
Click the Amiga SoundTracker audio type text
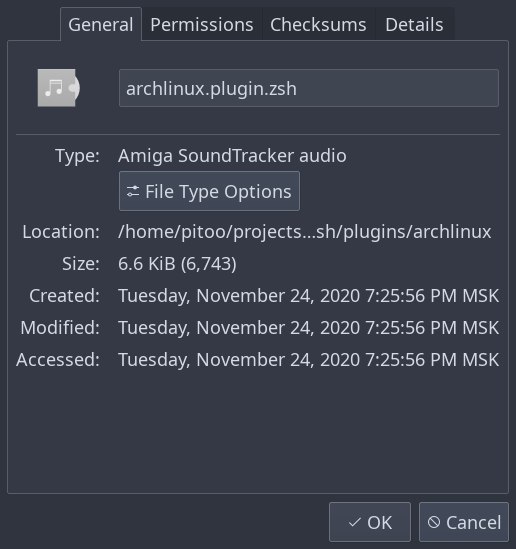232,155
